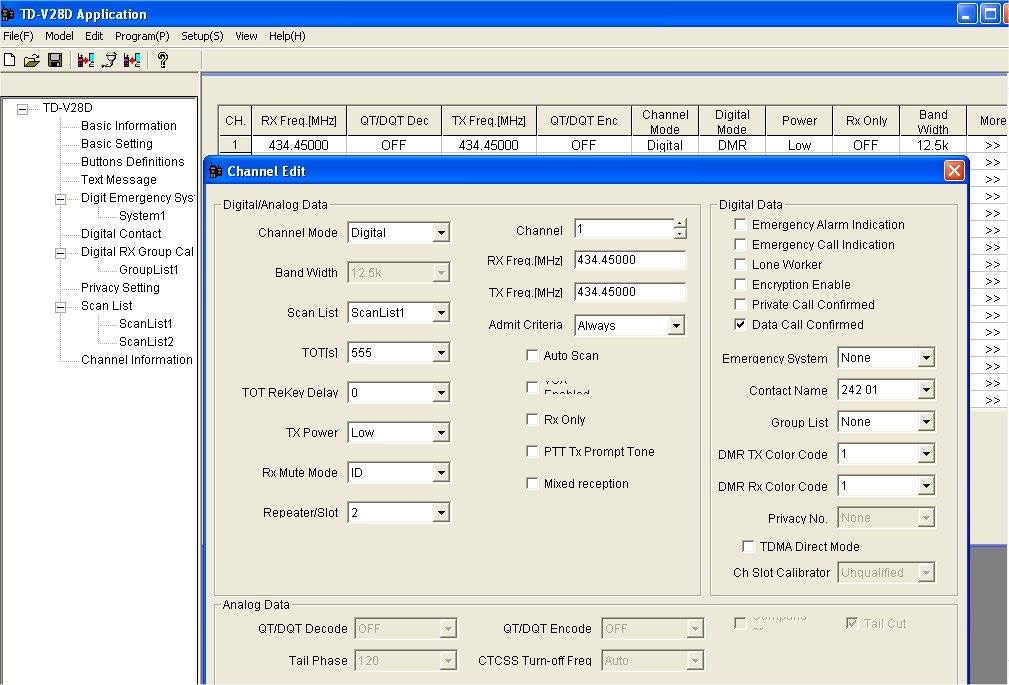Open the TOT ReKey Delay dropdown

441,392
